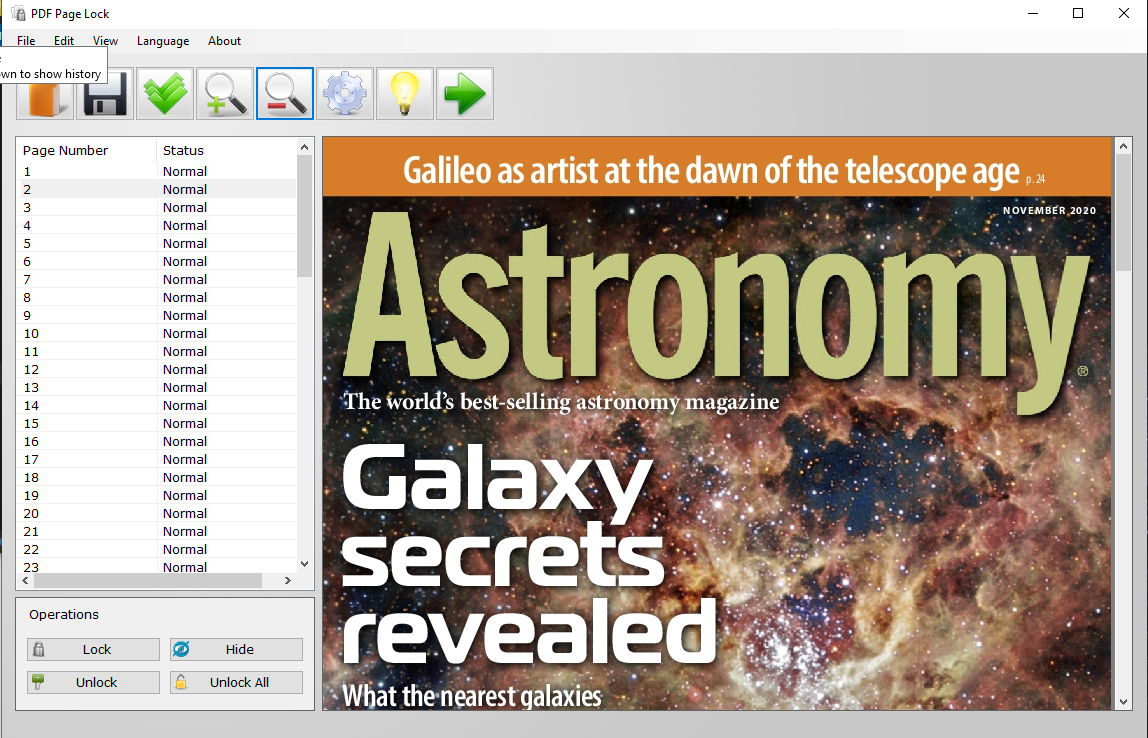Screen dimensions: 1148x738
Task: Click the preview pane scroll up arrow
Action: tap(1124, 146)
